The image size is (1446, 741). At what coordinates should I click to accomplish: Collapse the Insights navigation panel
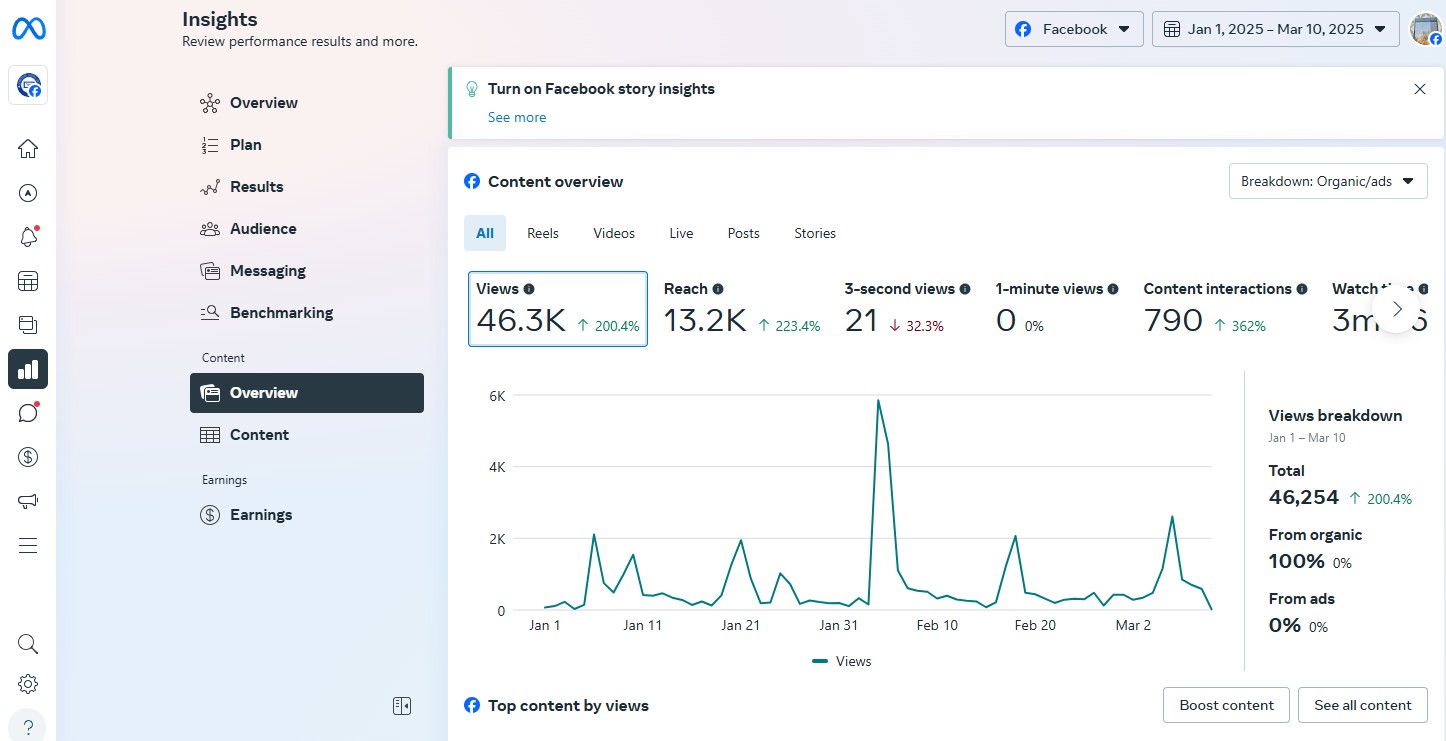tap(402, 706)
